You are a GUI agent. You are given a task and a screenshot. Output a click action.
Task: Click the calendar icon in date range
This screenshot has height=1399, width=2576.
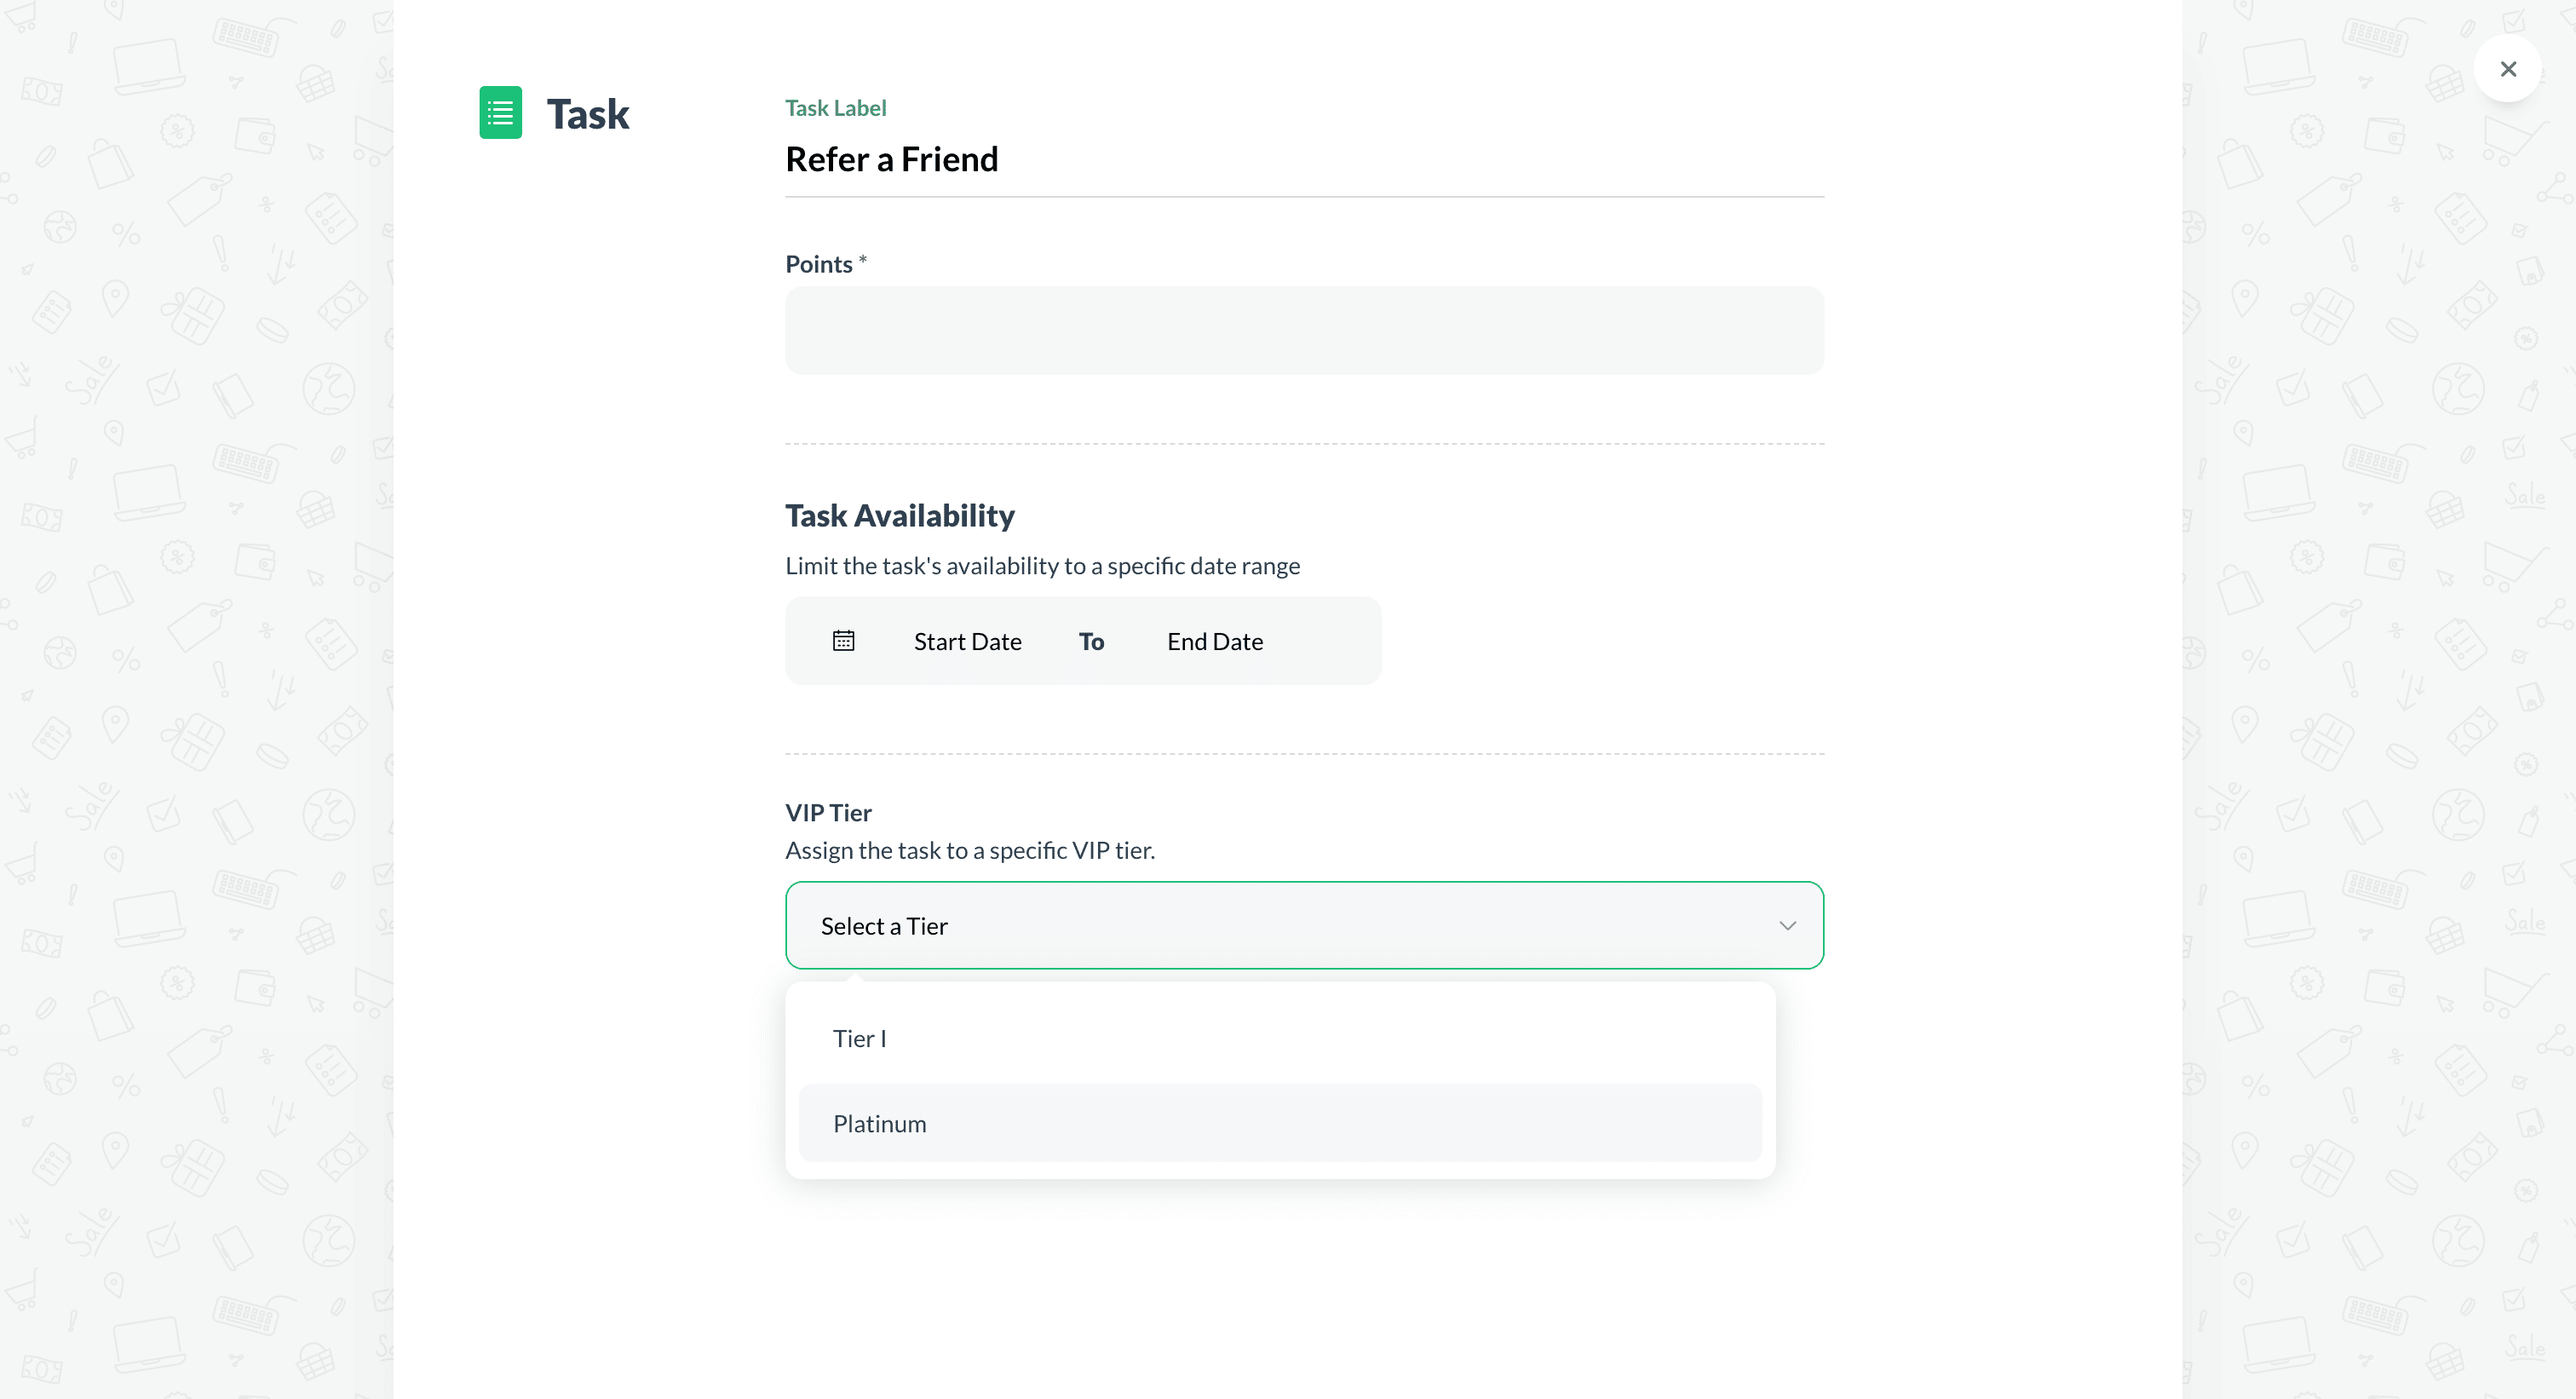pos(843,641)
